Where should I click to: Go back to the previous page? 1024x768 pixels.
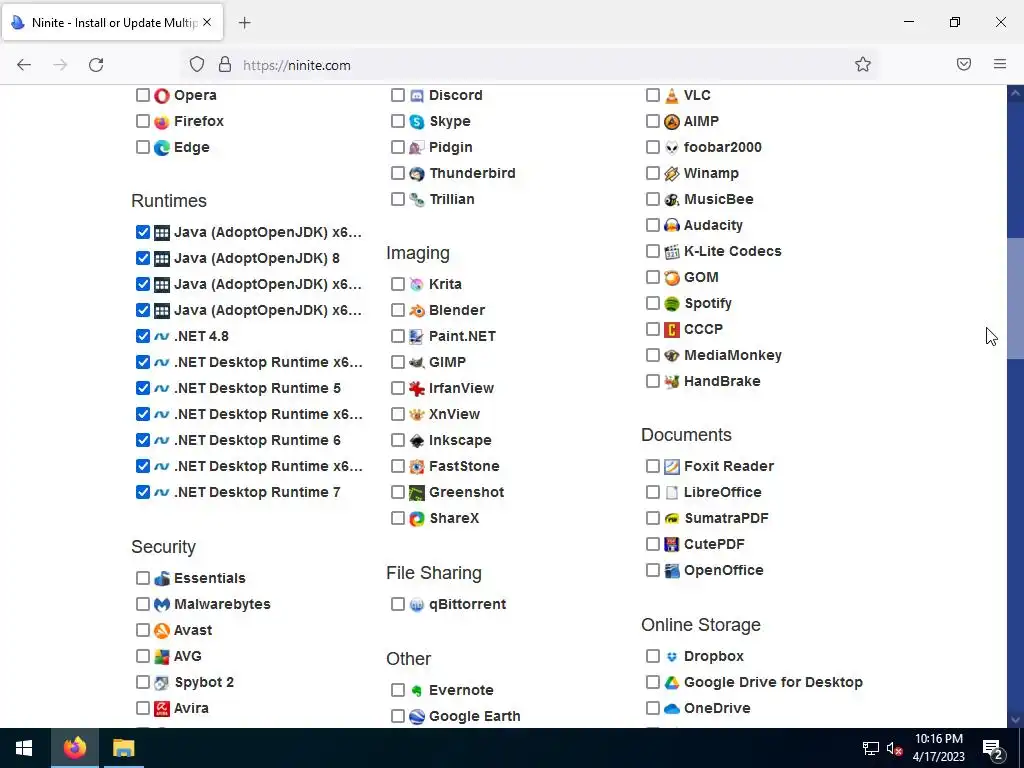click(x=24, y=65)
